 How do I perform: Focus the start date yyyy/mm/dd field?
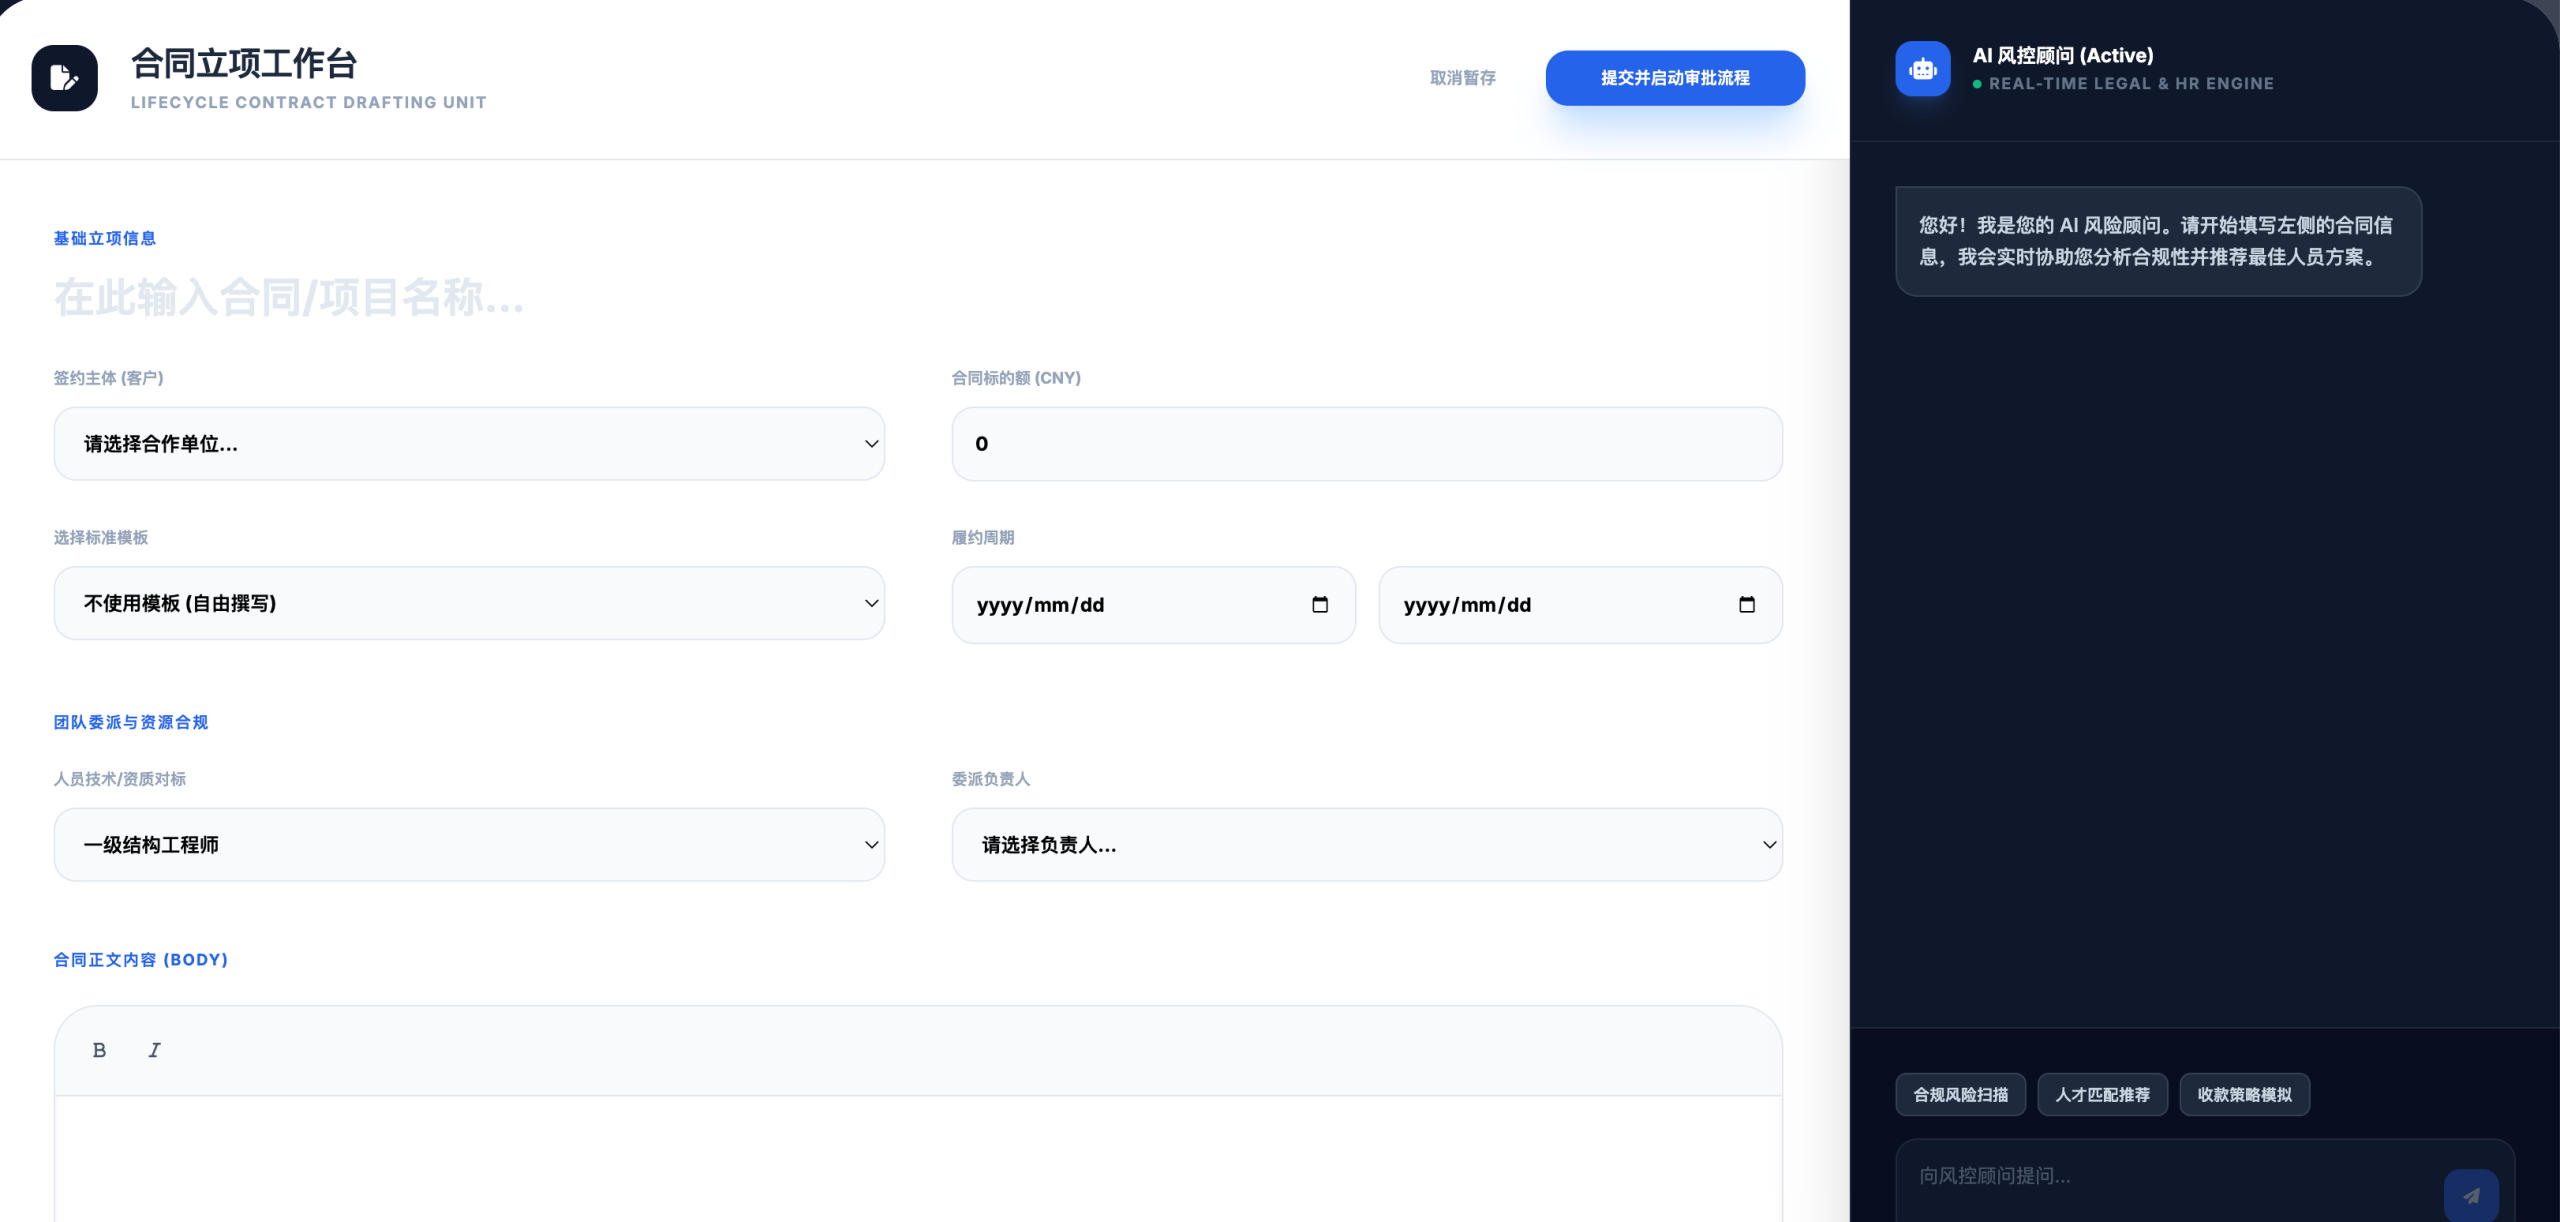point(1154,605)
